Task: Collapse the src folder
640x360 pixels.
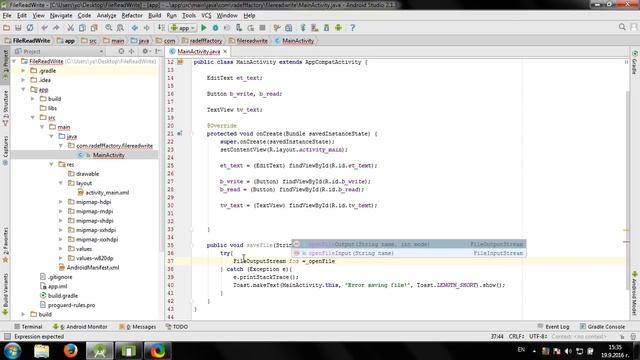Action: pos(33,118)
